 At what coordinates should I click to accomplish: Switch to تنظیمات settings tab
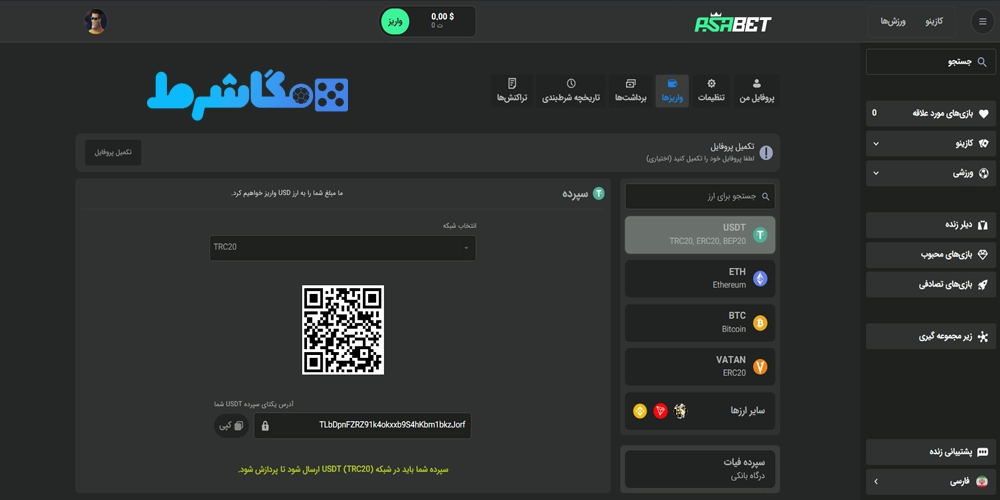[x=711, y=91]
